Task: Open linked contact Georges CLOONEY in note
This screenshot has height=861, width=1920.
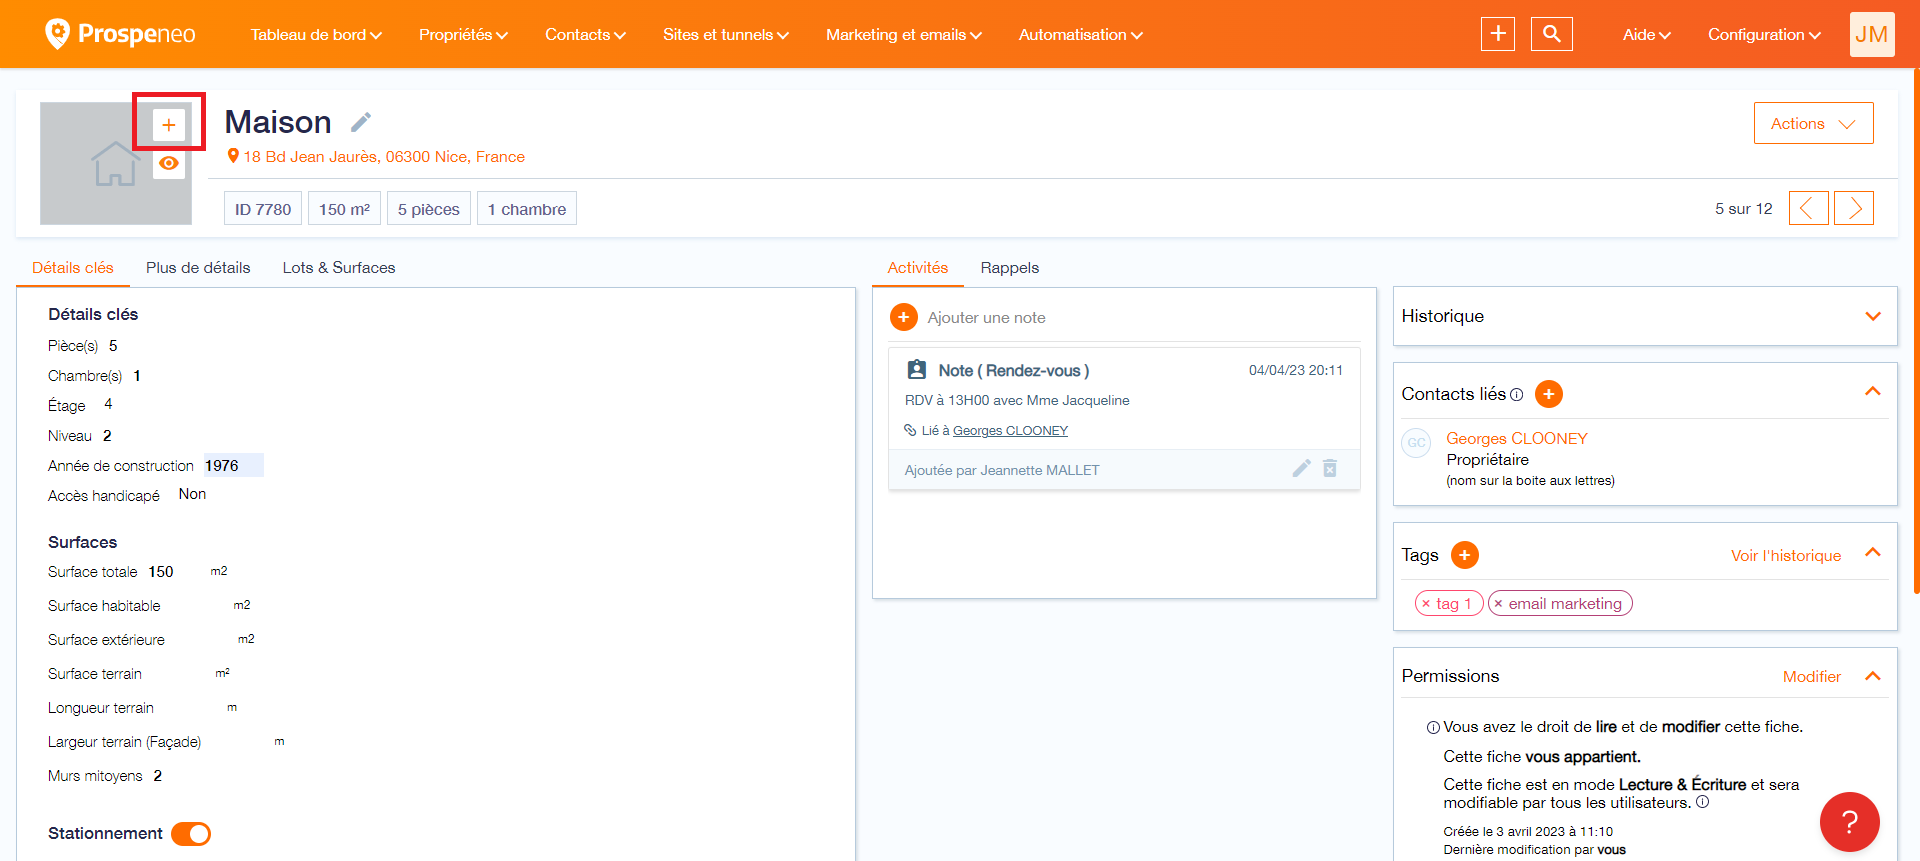Action: [x=1010, y=431]
